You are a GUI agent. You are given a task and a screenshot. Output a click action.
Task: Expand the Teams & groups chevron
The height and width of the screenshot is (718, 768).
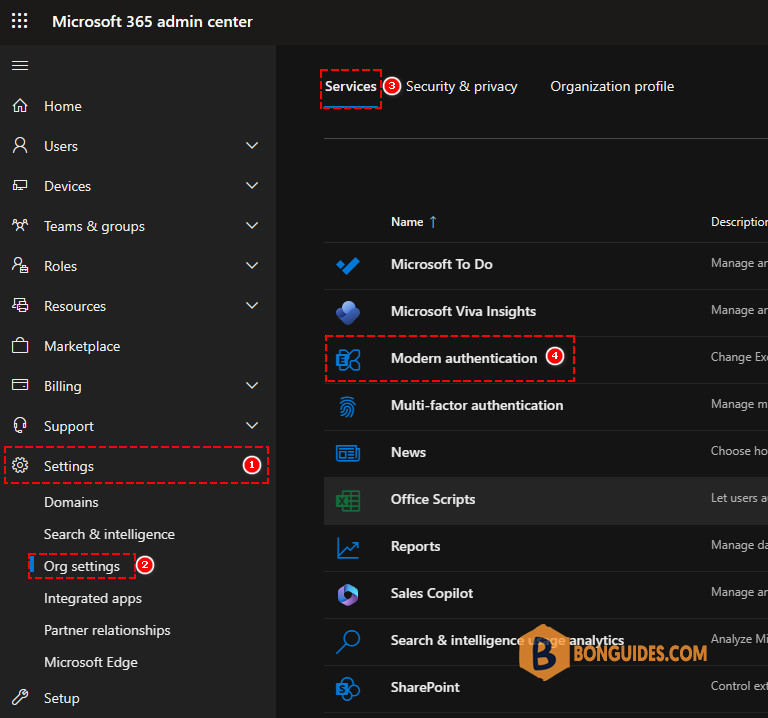[x=252, y=225]
